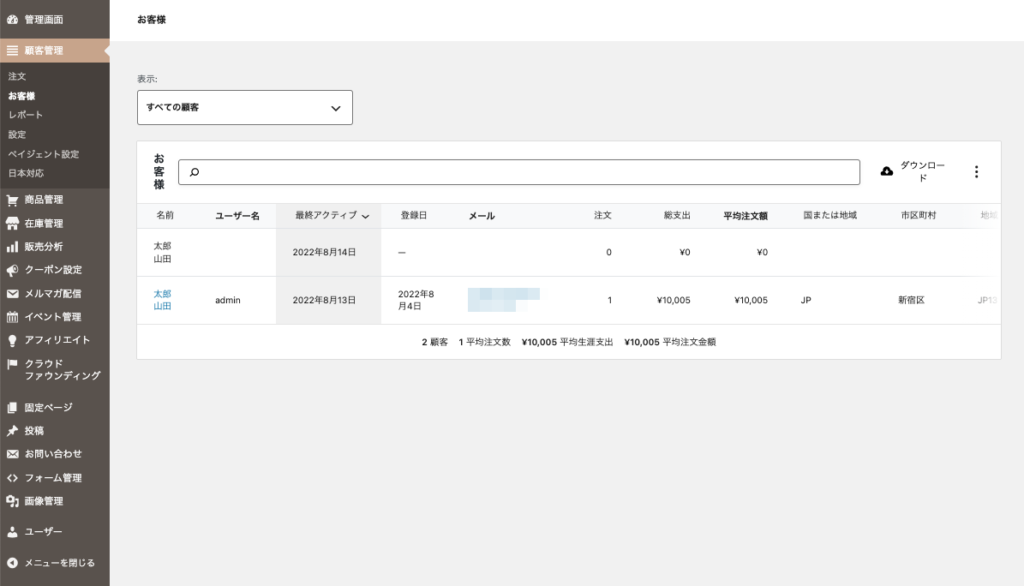
Task: Open the 注文 submenu item
Action: click(17, 76)
